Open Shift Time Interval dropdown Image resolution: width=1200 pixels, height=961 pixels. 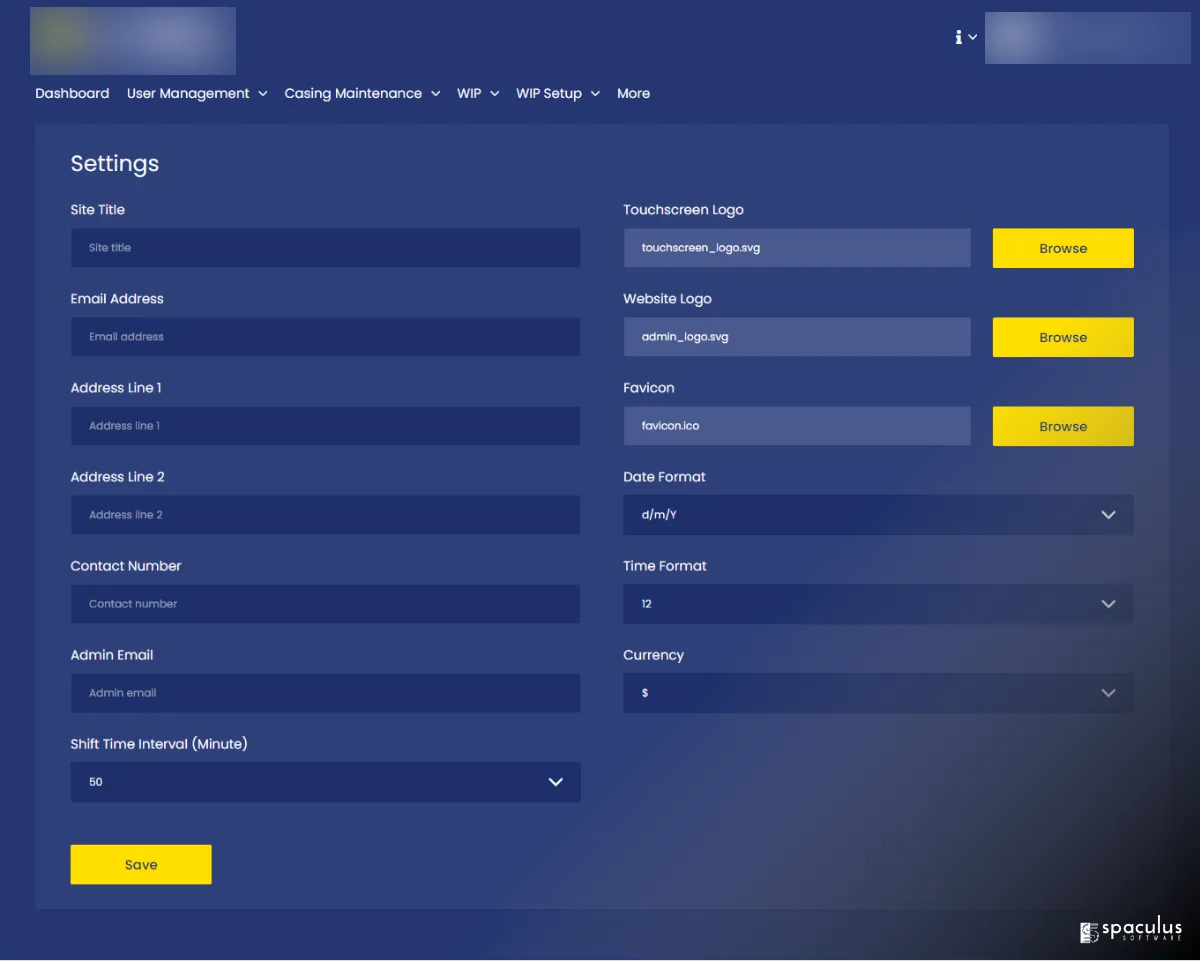click(325, 782)
